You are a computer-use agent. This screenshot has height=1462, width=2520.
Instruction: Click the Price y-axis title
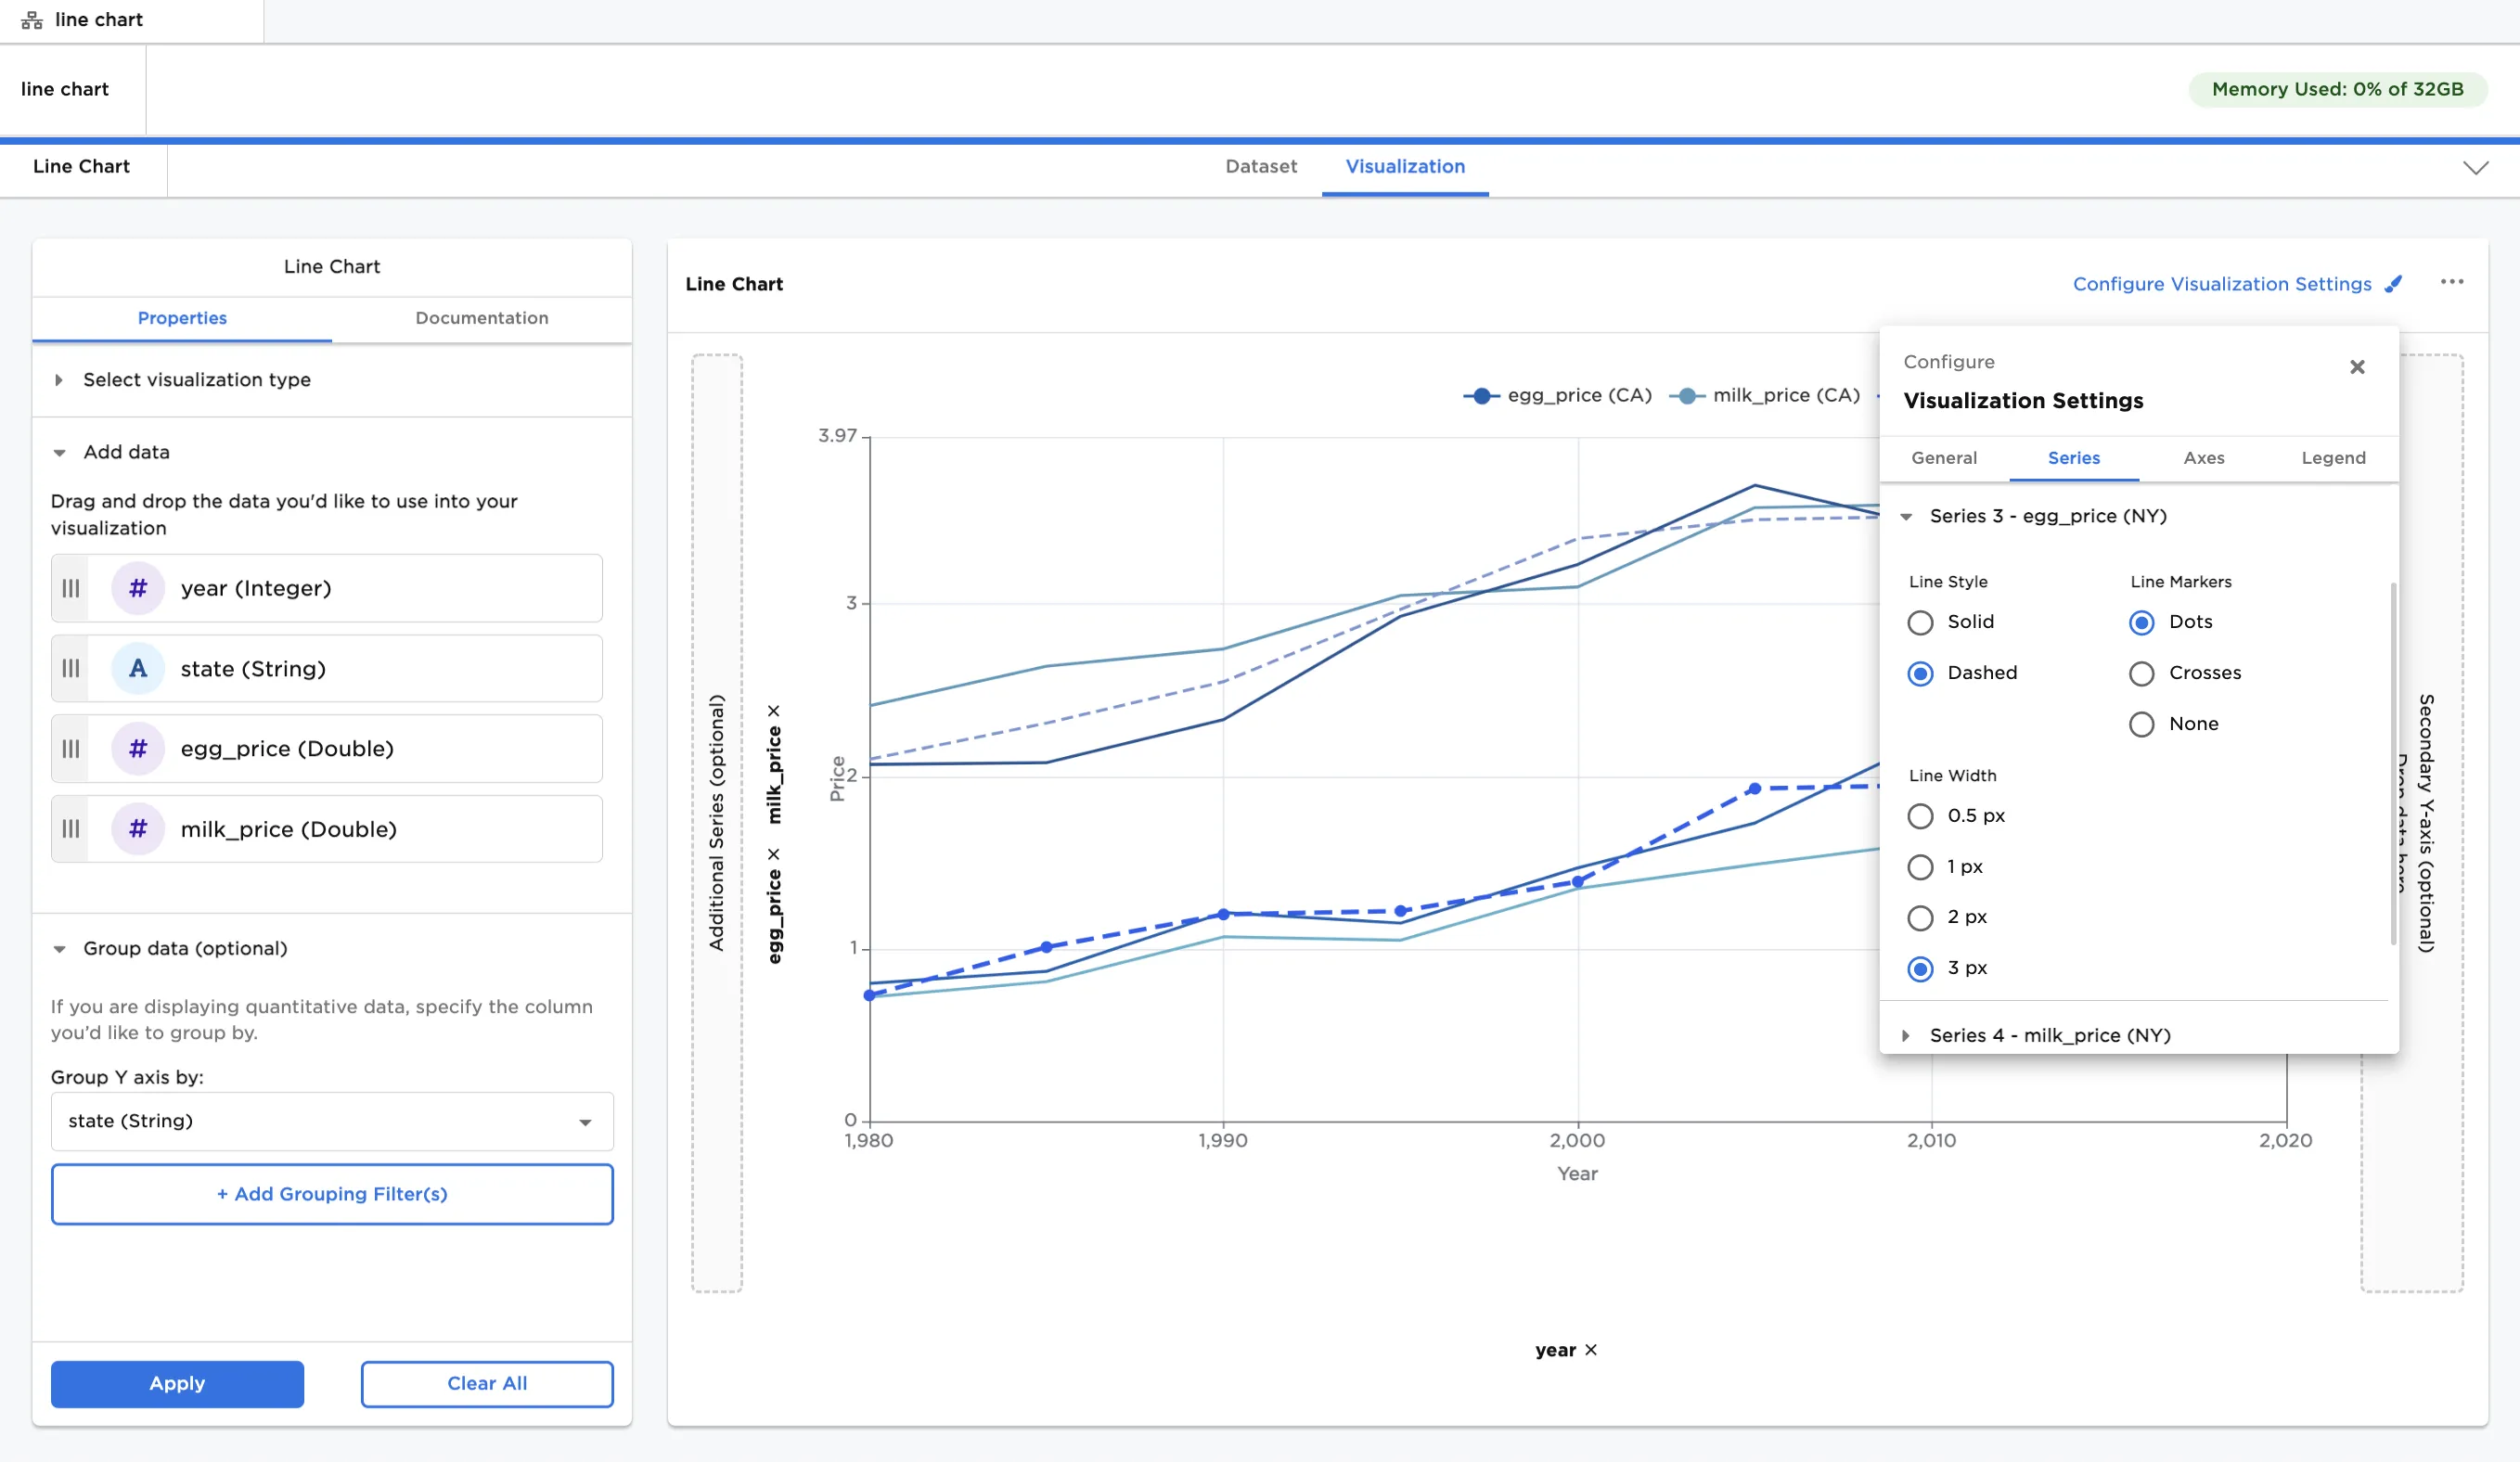click(837, 780)
